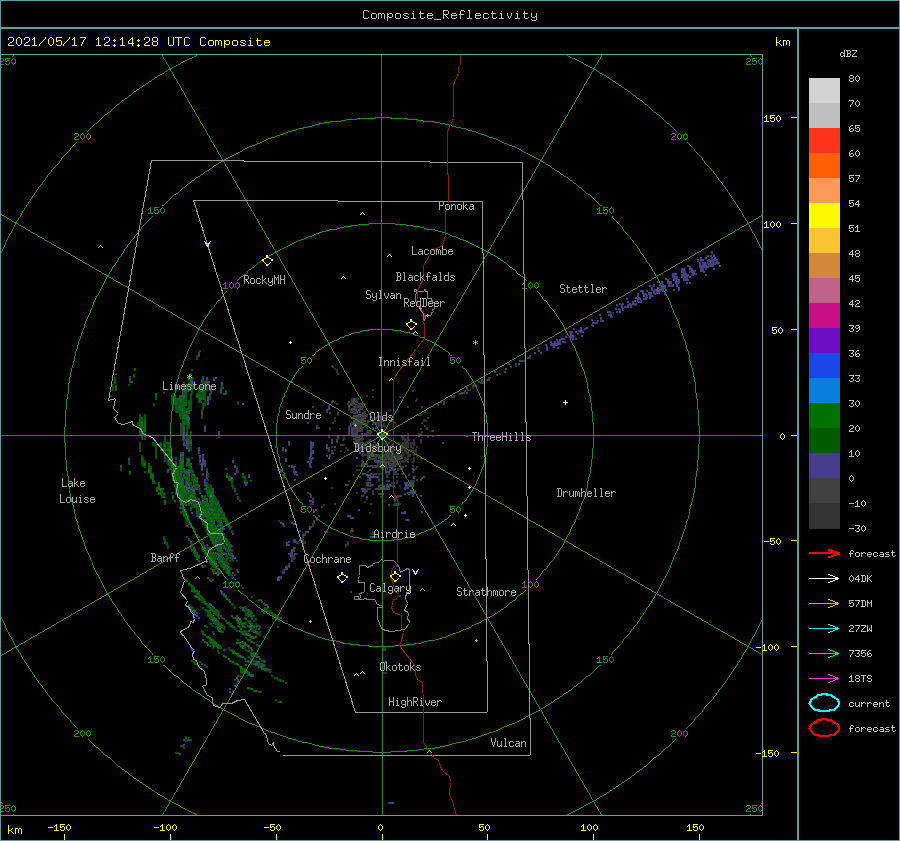This screenshot has width=900, height=841.
Task: Select the white 04DK arrow icon
Action: click(x=824, y=578)
